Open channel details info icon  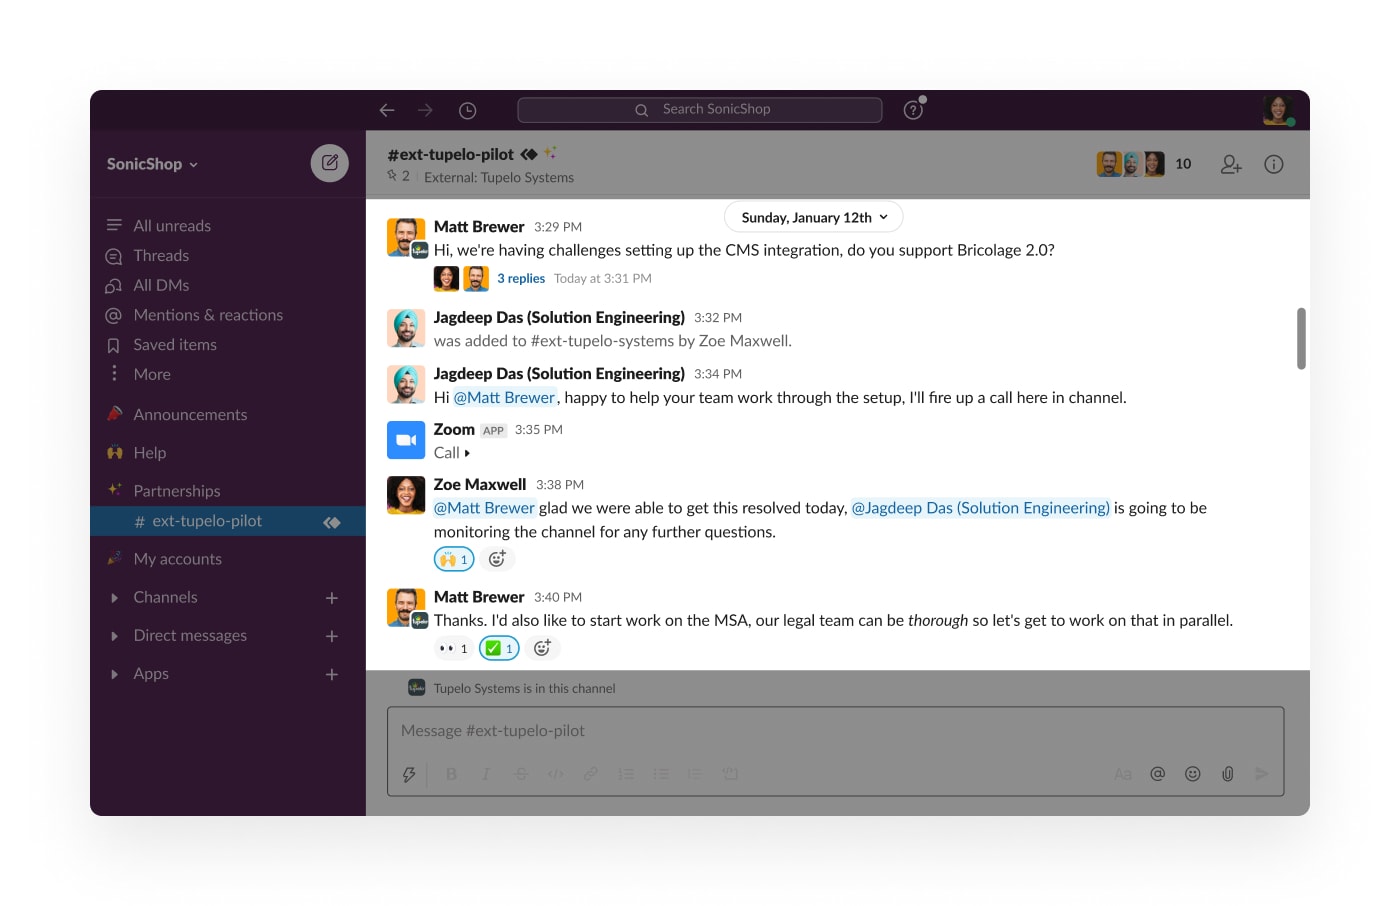[x=1273, y=164]
